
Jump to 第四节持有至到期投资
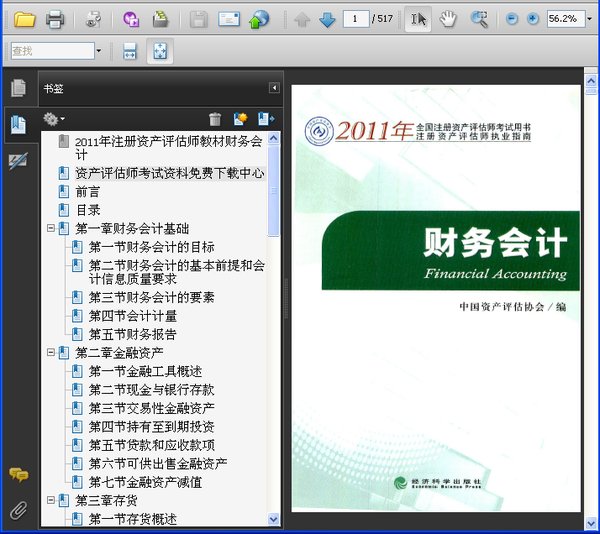coord(151,427)
